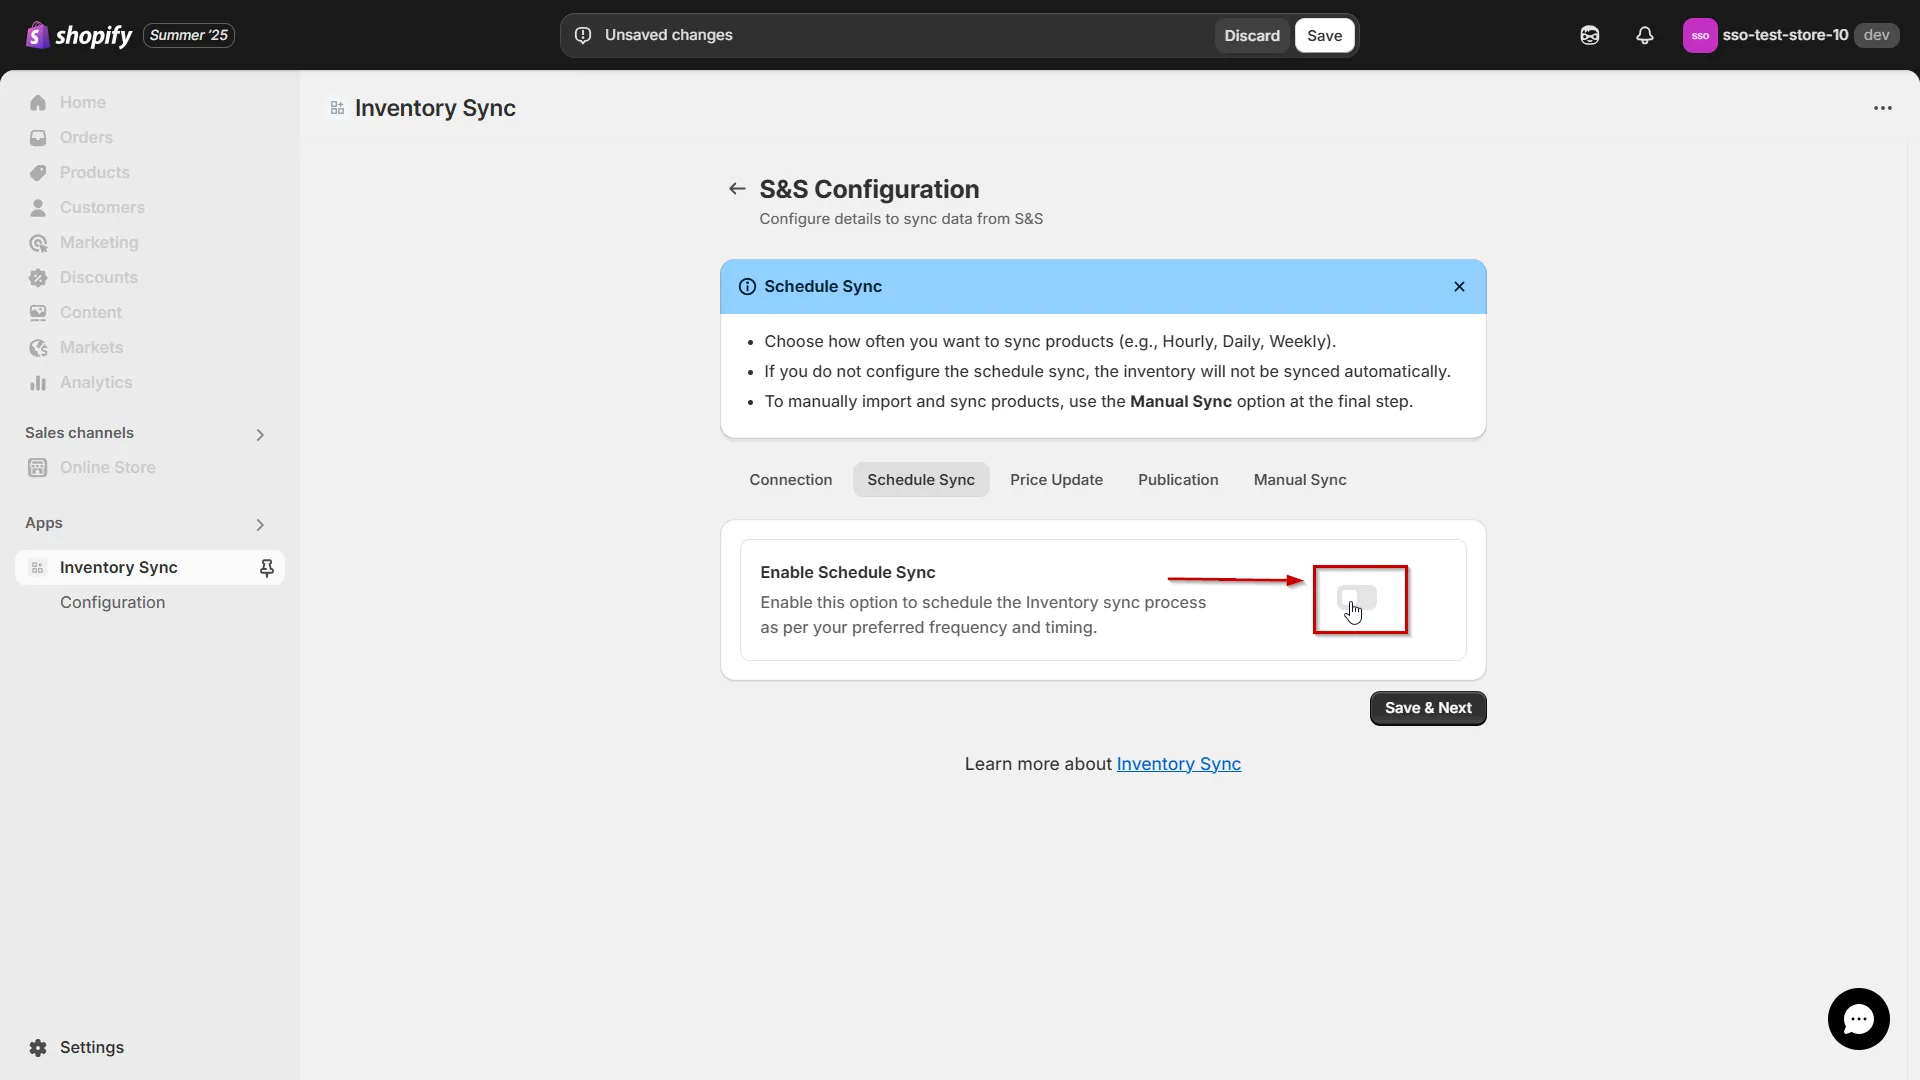Open the chat support bubble
The width and height of the screenshot is (1920, 1080).
click(1858, 1019)
